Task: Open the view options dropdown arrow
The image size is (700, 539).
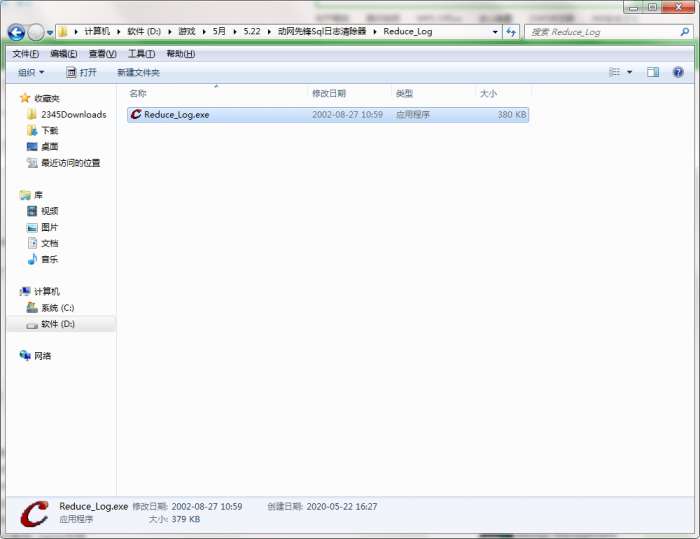Action: pos(629,72)
